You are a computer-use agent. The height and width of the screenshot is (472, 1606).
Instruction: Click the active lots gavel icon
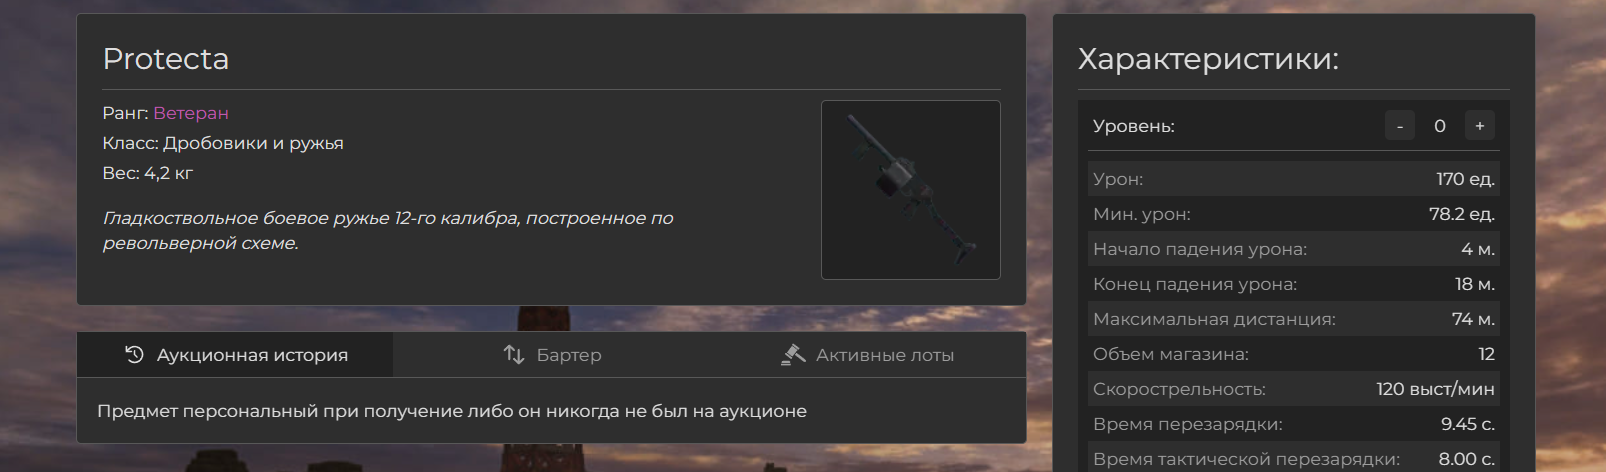coord(793,354)
